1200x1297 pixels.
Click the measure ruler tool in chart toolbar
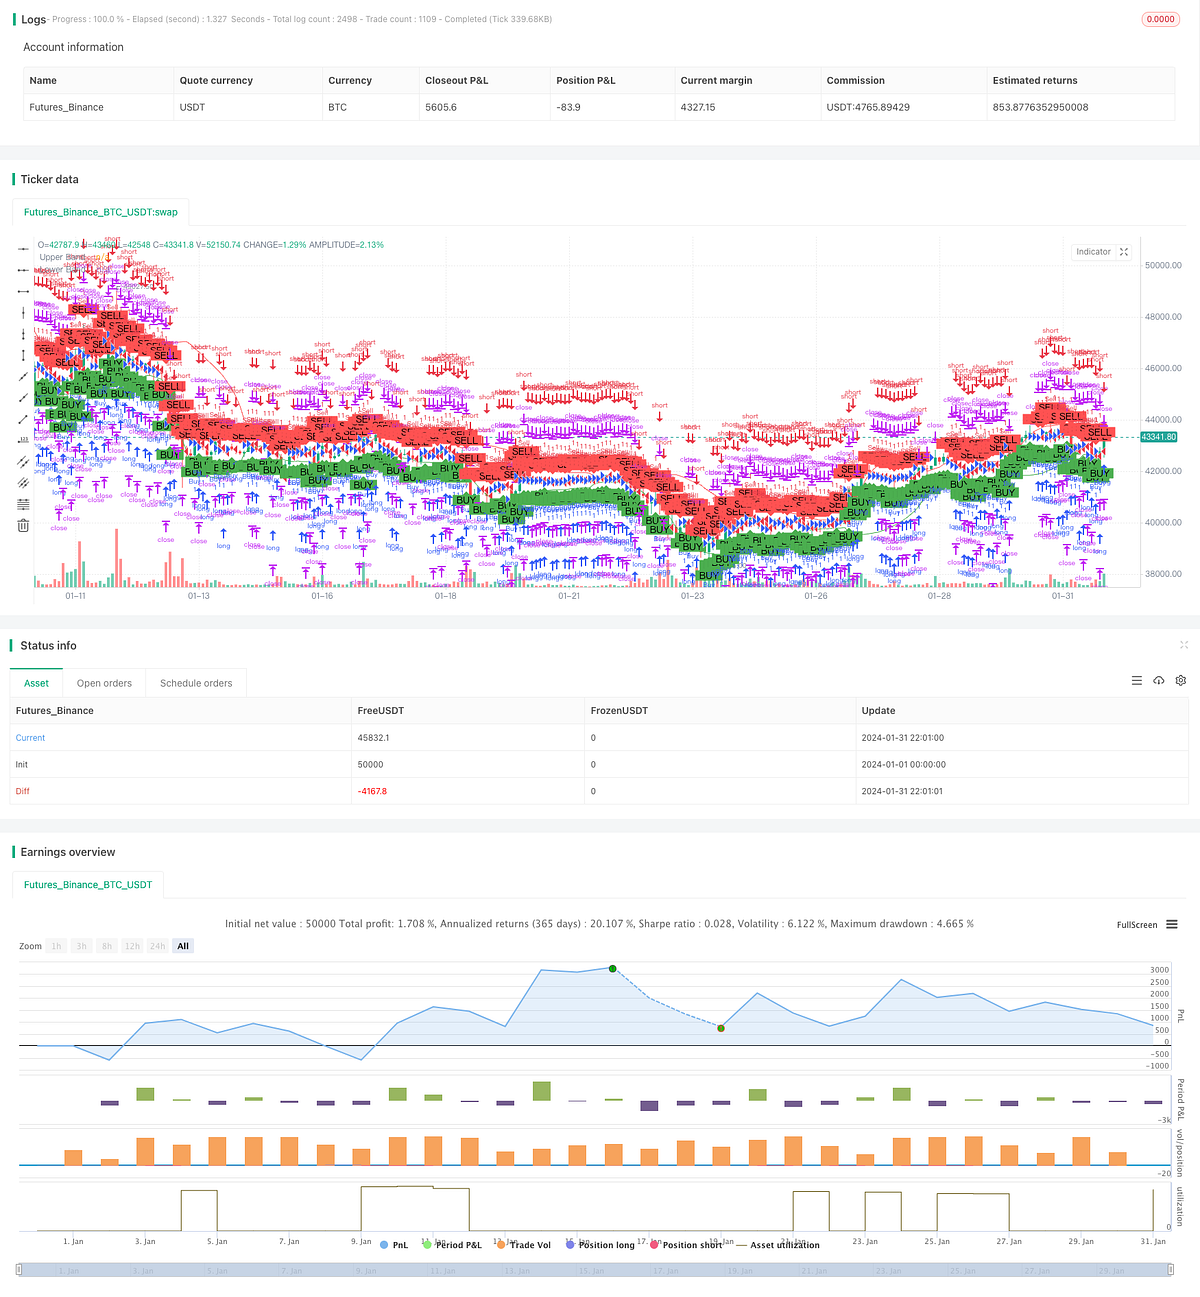[x=23, y=440]
